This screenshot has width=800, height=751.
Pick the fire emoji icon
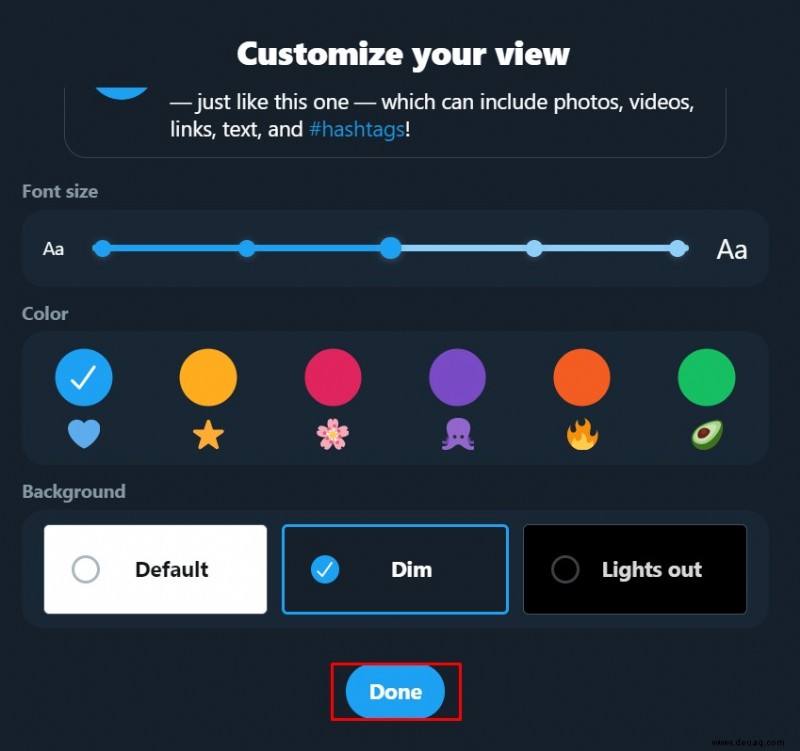[582, 434]
